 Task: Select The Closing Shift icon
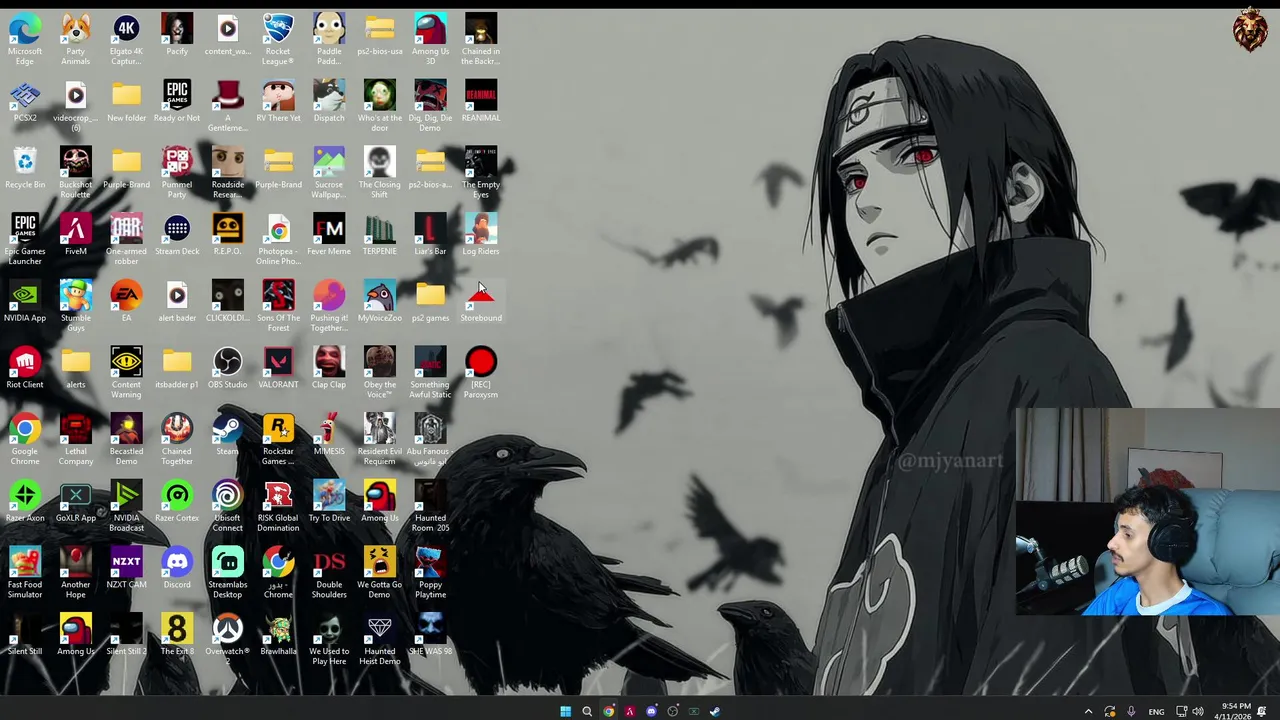(x=380, y=173)
